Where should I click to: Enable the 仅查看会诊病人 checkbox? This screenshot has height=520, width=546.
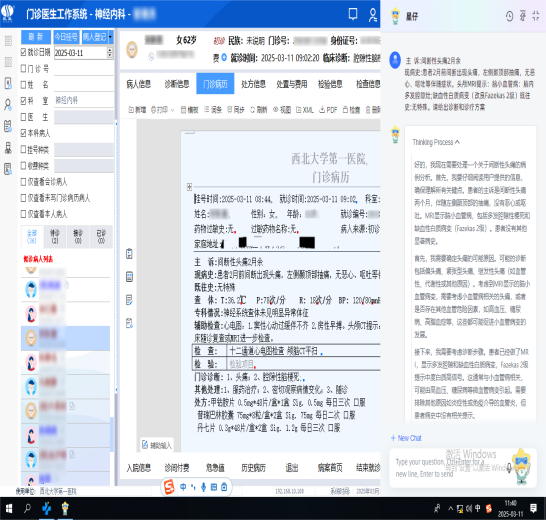click(x=23, y=181)
